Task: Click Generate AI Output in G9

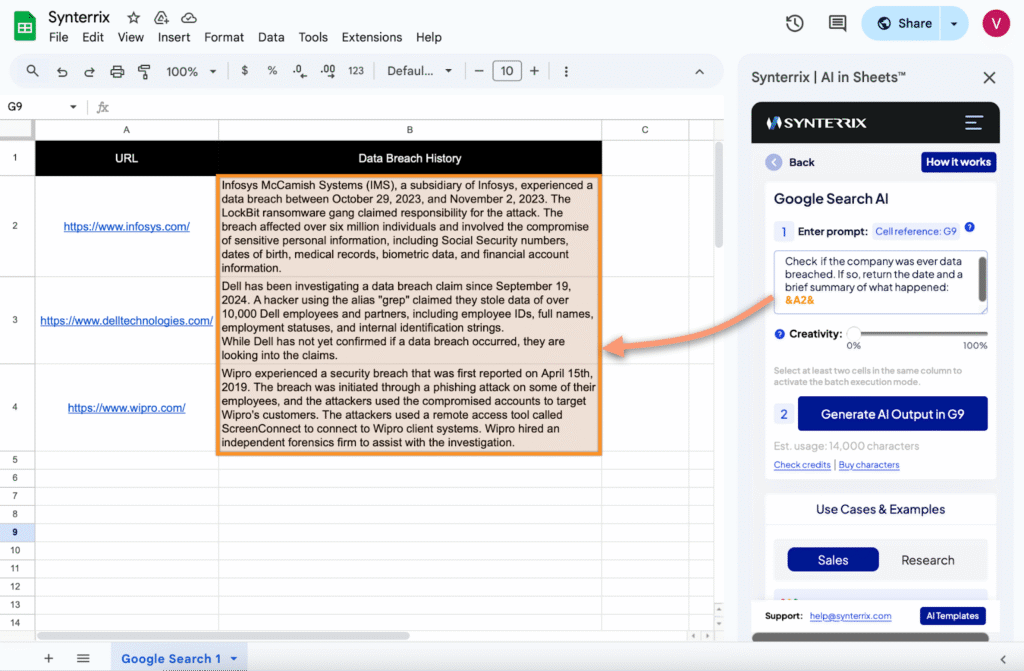Action: [x=892, y=414]
